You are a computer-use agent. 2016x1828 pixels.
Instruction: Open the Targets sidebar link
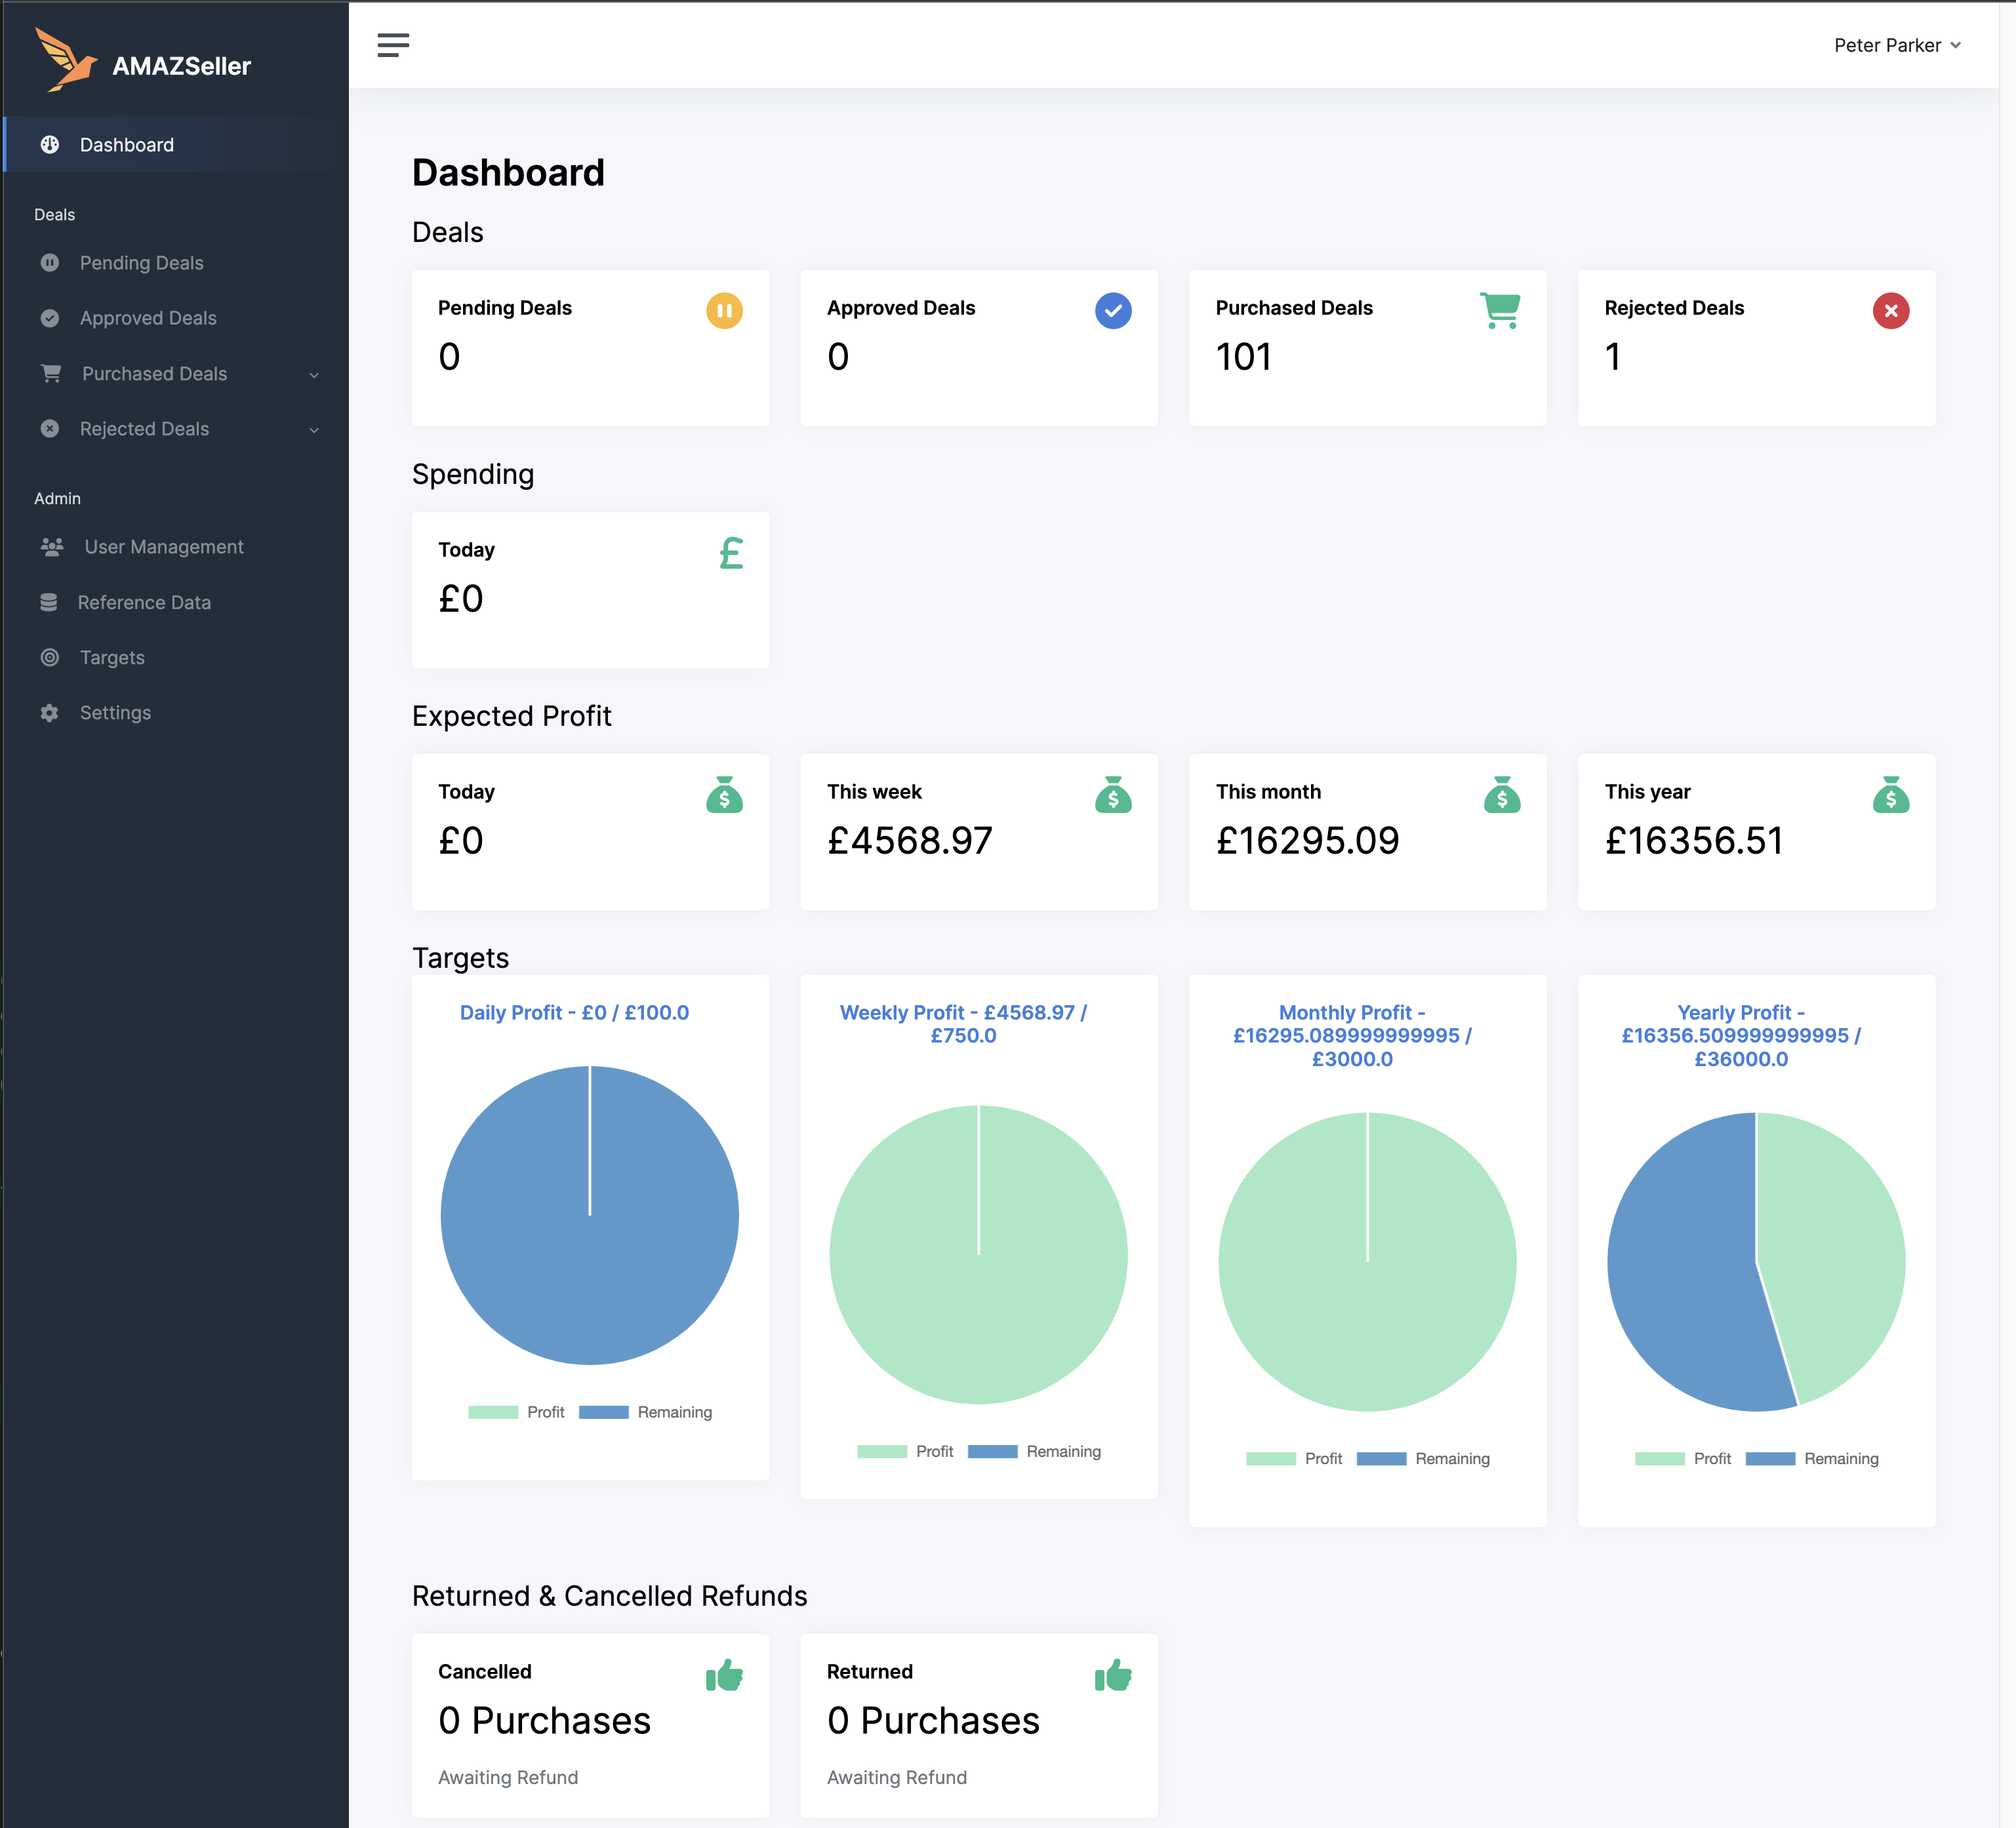(x=112, y=657)
